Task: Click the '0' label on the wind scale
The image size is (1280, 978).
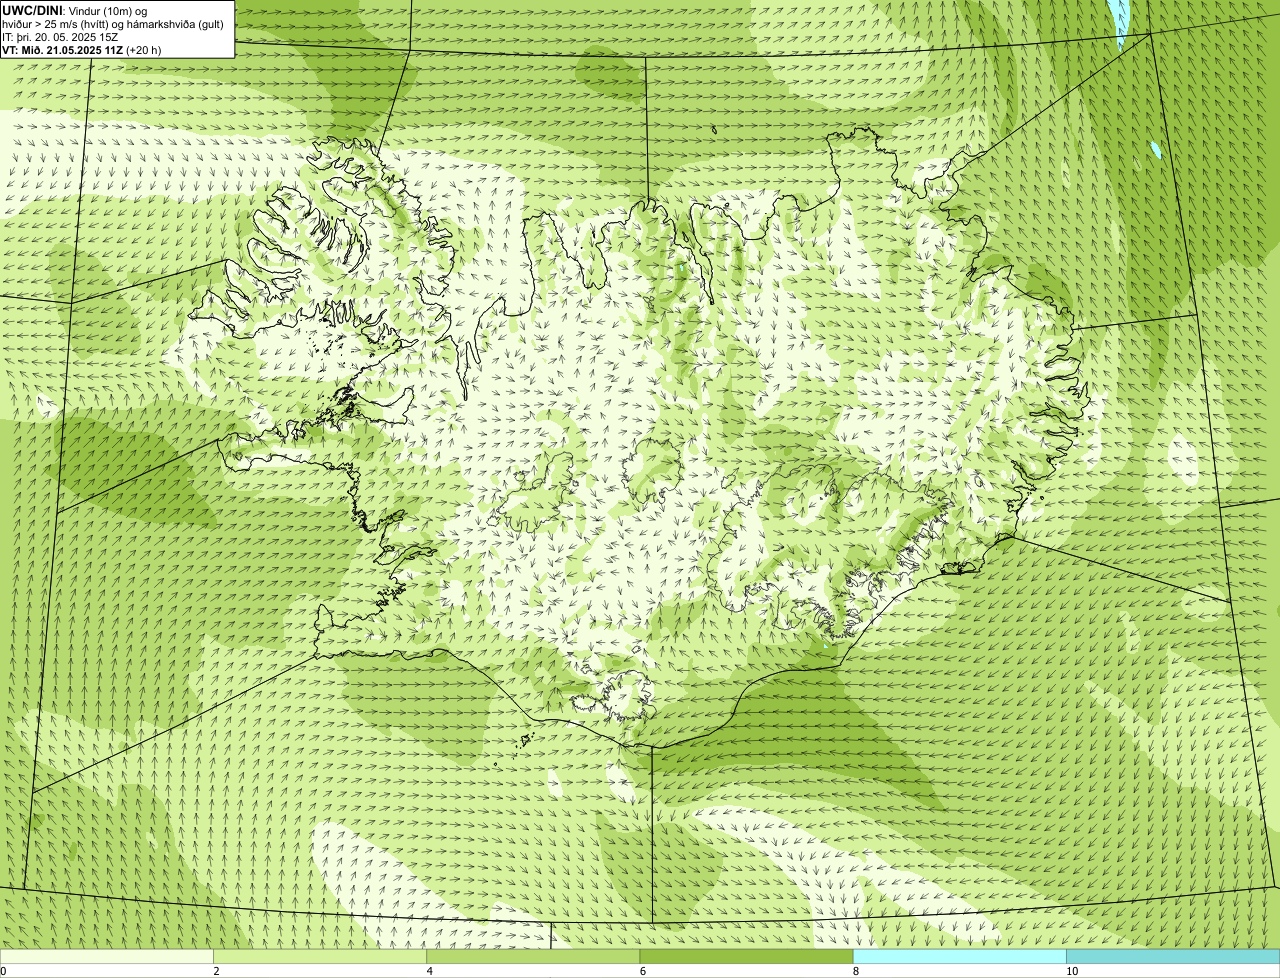Action: tap(3, 971)
